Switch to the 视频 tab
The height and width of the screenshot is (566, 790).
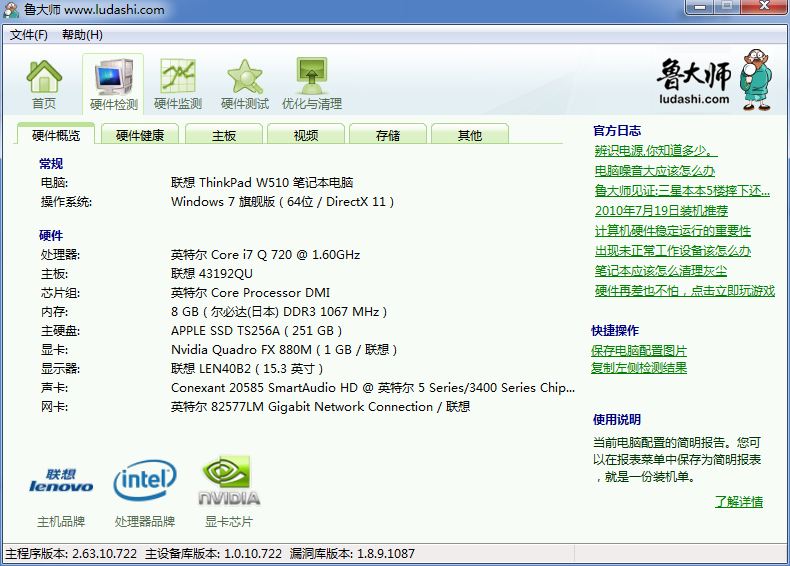[306, 135]
